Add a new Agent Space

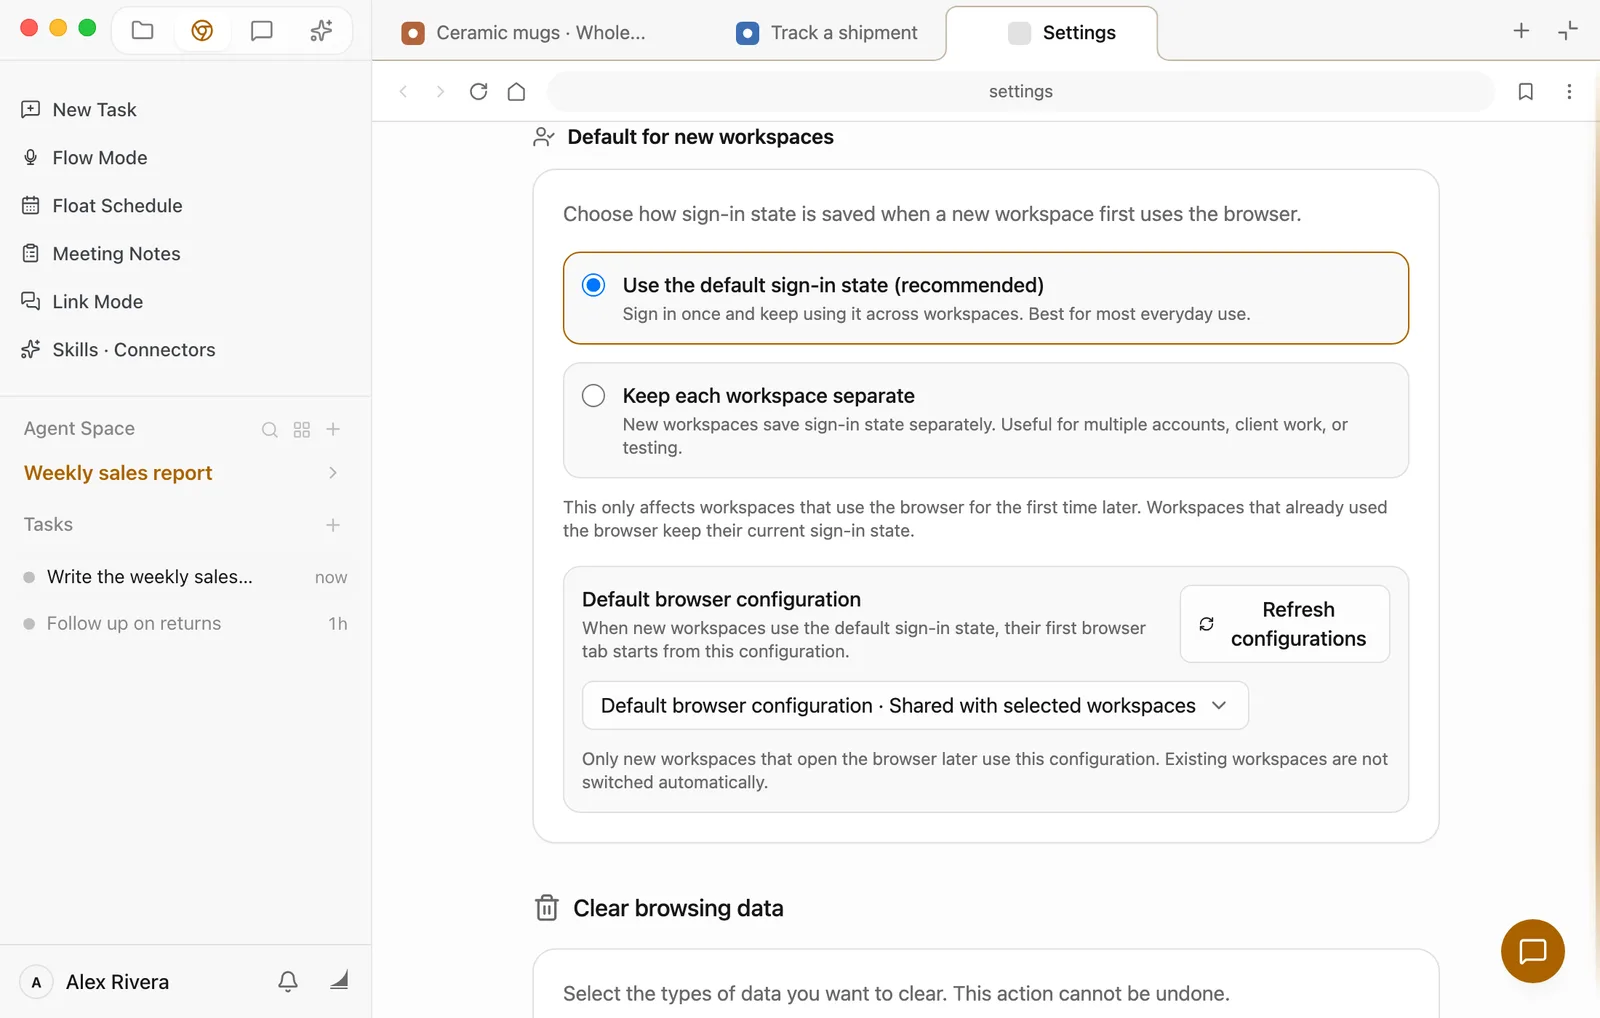[x=334, y=429]
